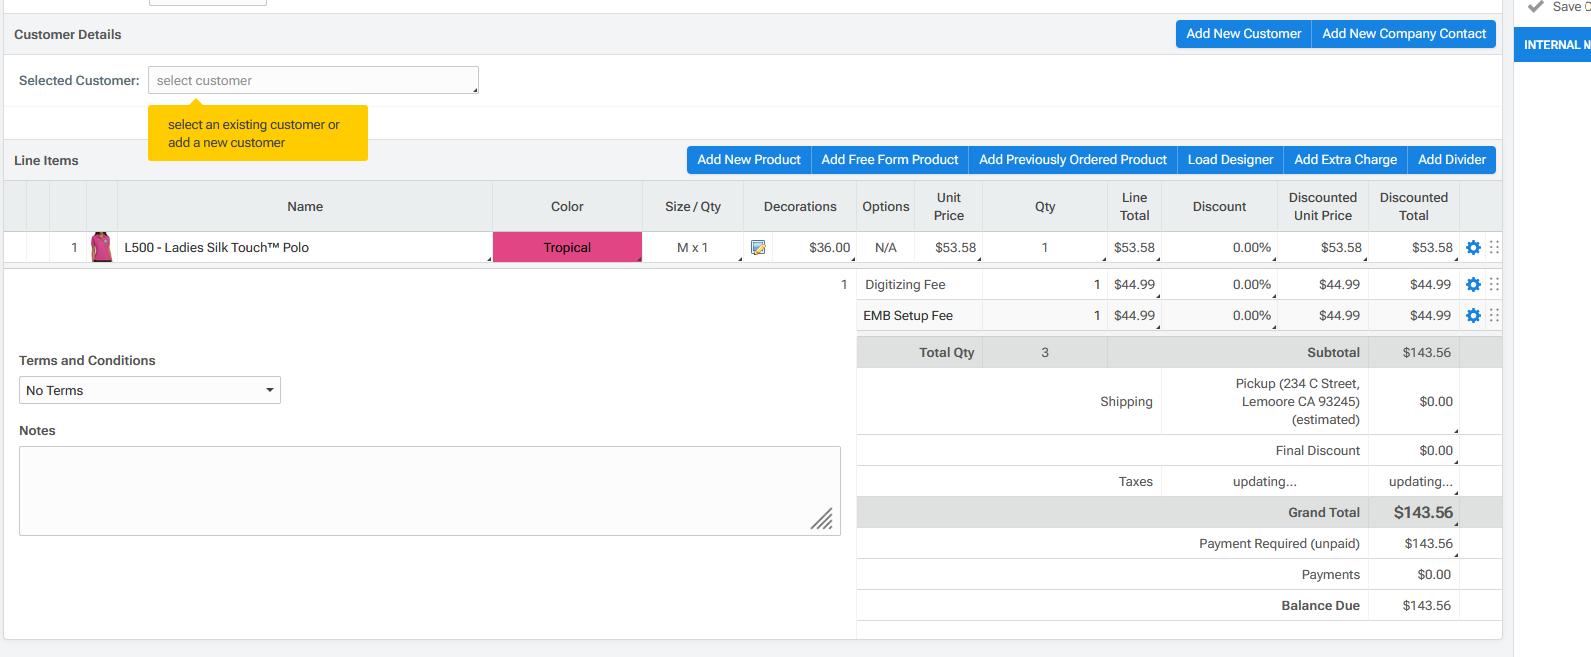Image resolution: width=1591 pixels, height=657 pixels.
Task: Open gear settings for the L500 polo row
Action: tap(1473, 248)
